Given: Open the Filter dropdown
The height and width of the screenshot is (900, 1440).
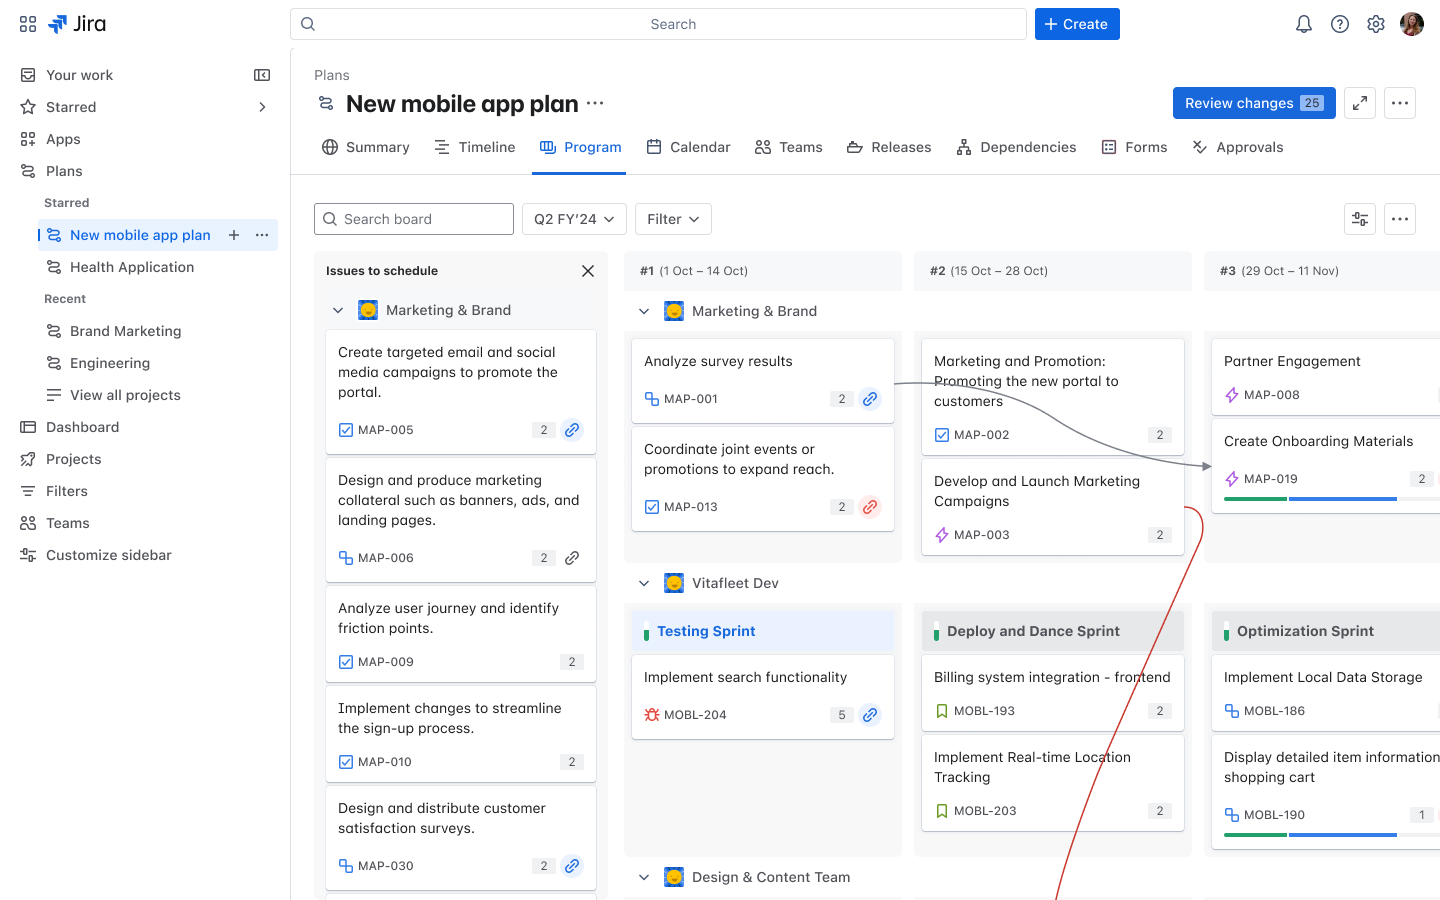Looking at the screenshot, I should (673, 219).
